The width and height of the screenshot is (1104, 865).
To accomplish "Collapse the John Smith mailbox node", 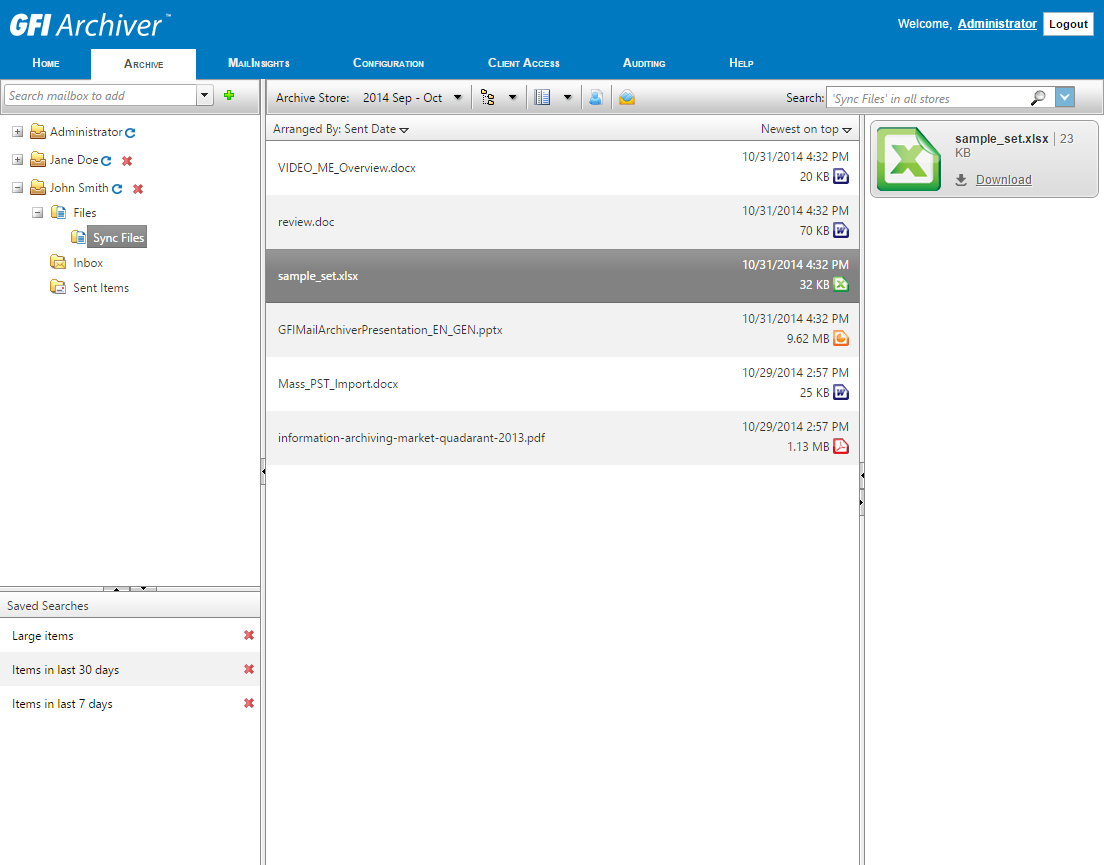I will point(18,188).
